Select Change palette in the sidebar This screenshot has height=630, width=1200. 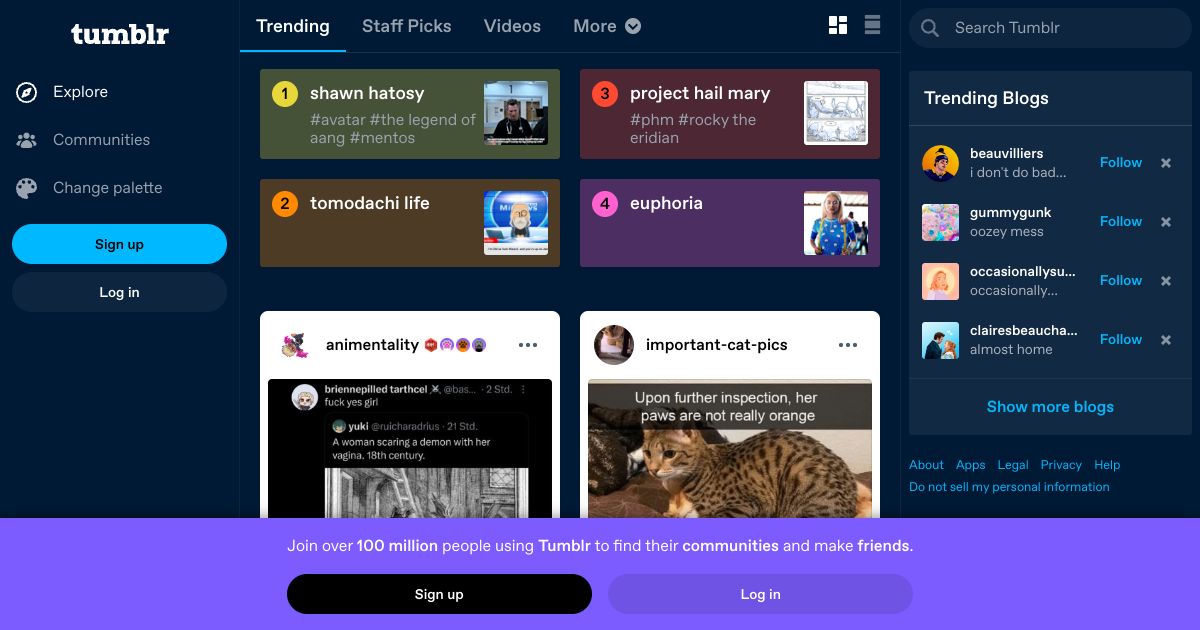[x=107, y=188]
